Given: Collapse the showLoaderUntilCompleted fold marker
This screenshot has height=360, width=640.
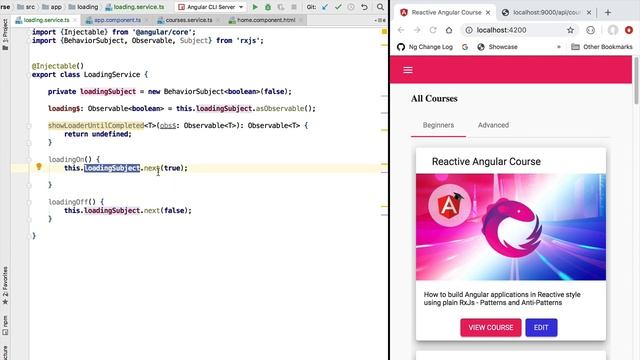Looking at the screenshot, I should point(29,126).
